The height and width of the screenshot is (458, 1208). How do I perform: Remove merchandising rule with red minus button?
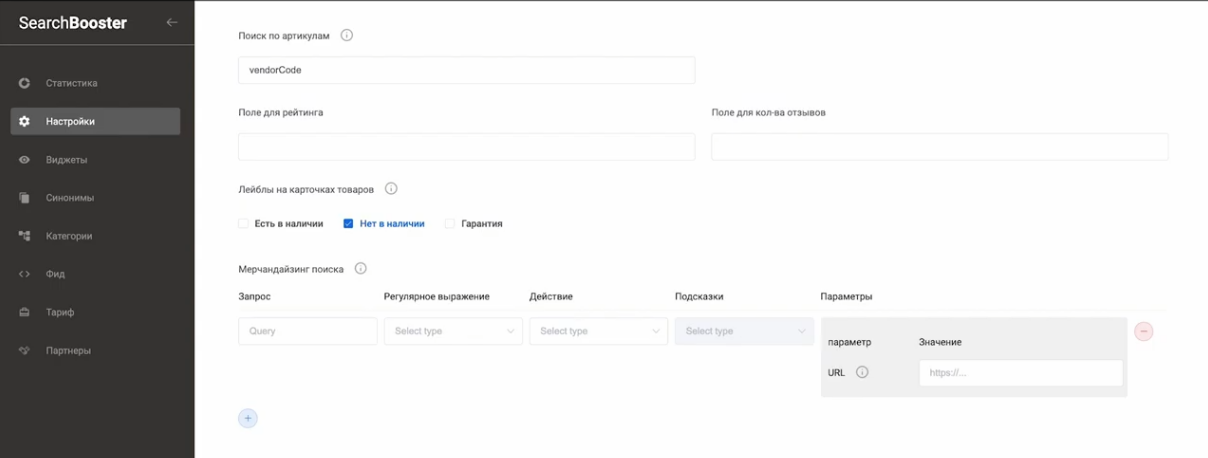[1143, 331]
